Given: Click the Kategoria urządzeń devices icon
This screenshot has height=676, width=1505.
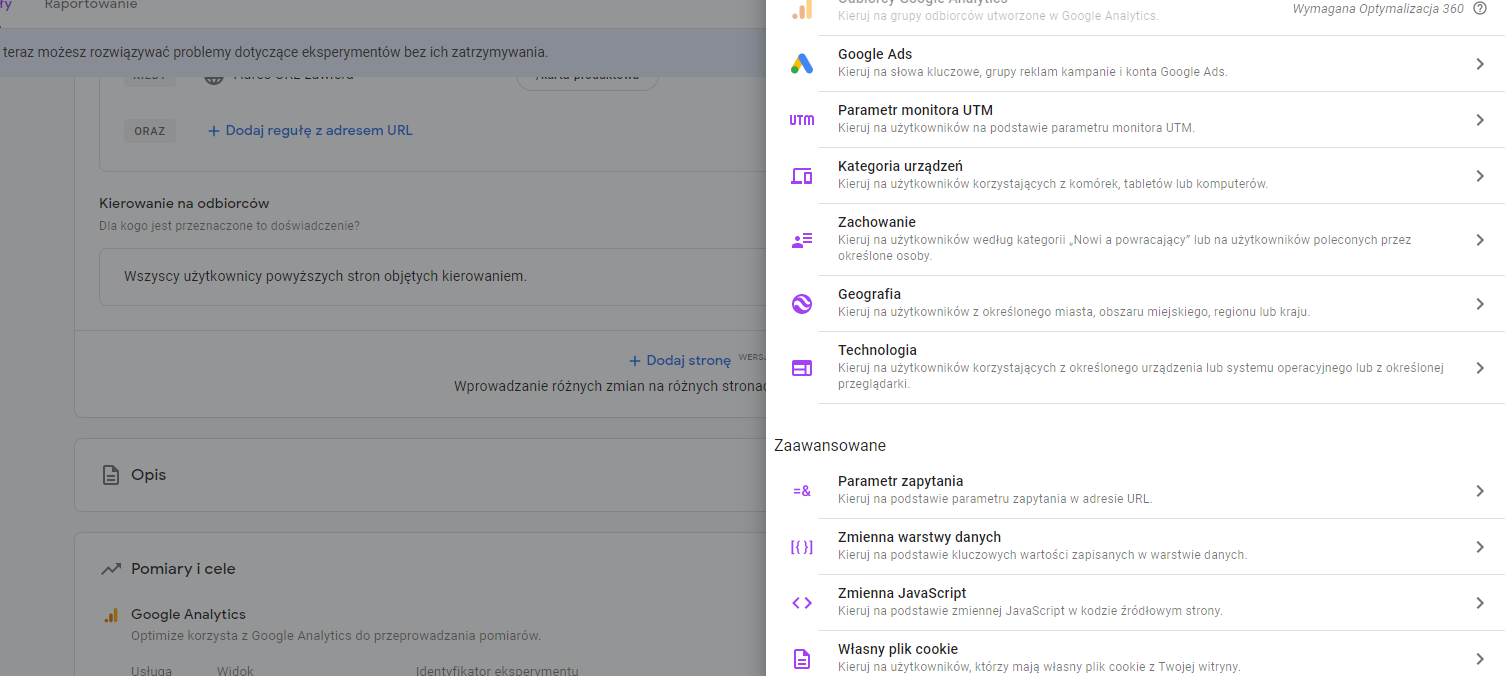Looking at the screenshot, I should (x=801, y=176).
